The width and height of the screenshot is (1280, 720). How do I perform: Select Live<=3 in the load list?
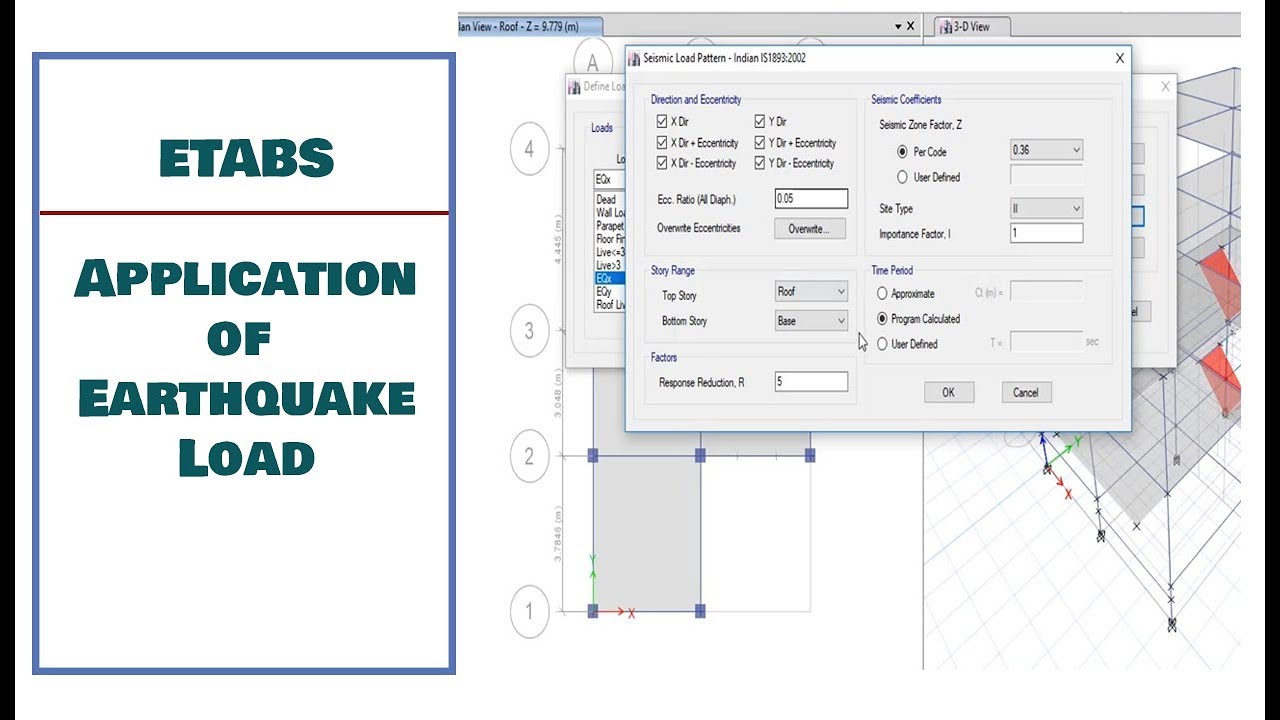click(x=610, y=252)
